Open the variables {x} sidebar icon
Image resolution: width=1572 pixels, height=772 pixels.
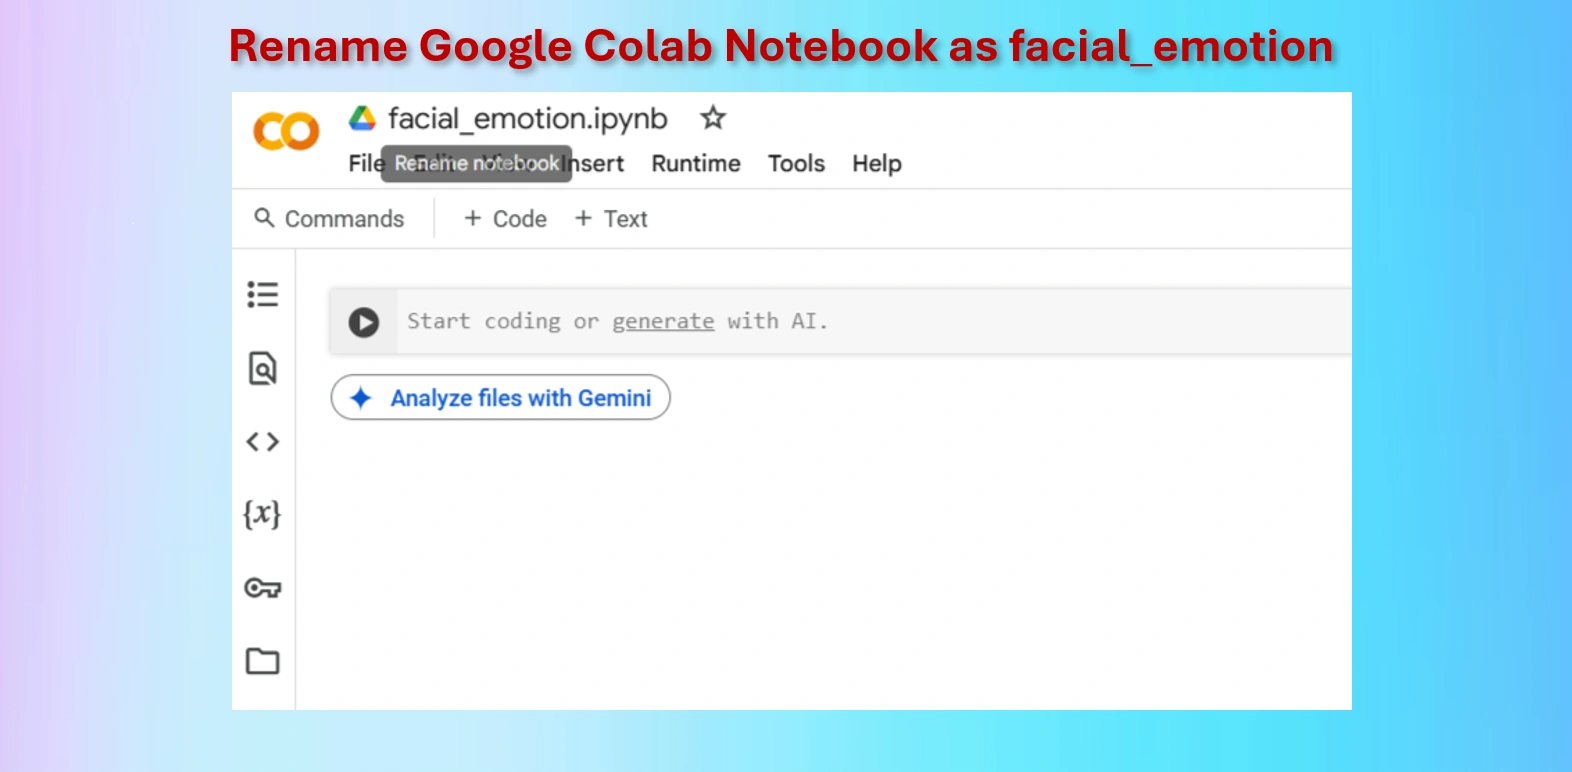tap(263, 514)
